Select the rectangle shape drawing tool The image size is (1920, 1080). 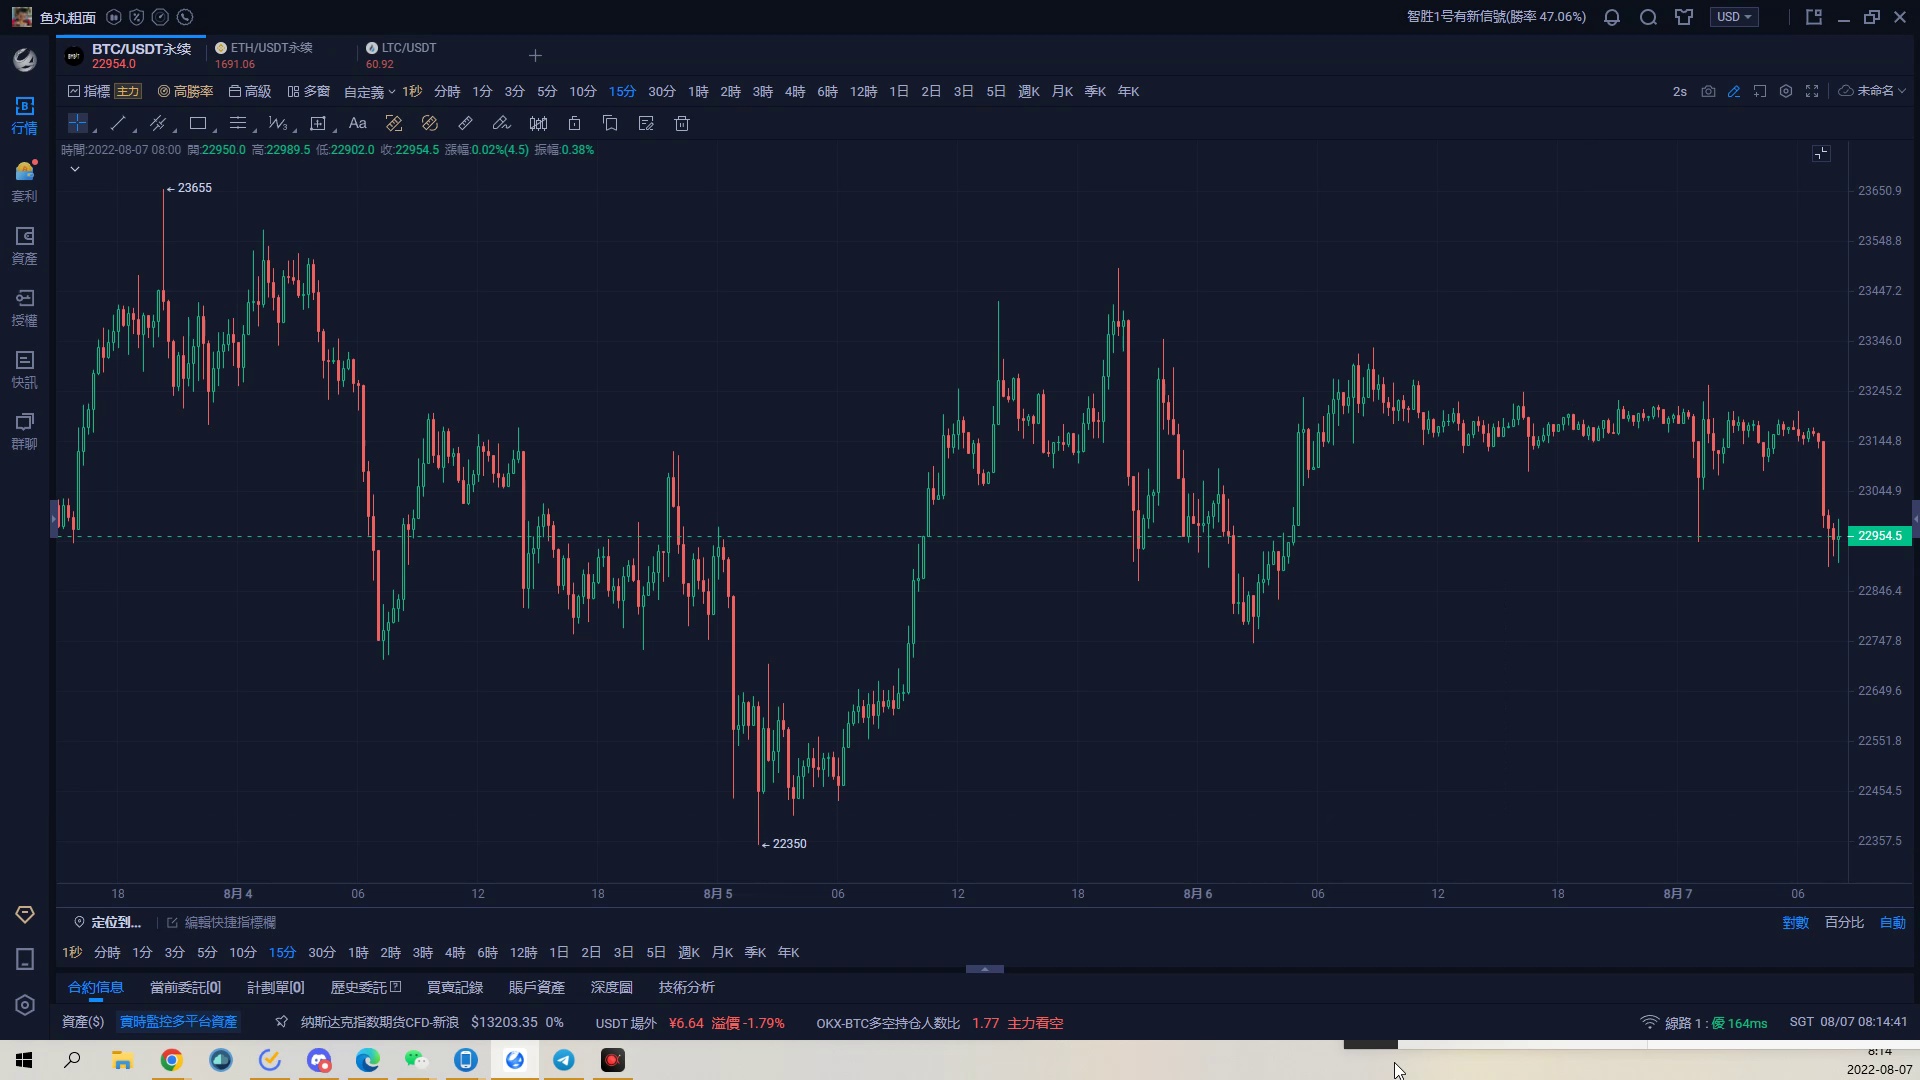tap(198, 123)
